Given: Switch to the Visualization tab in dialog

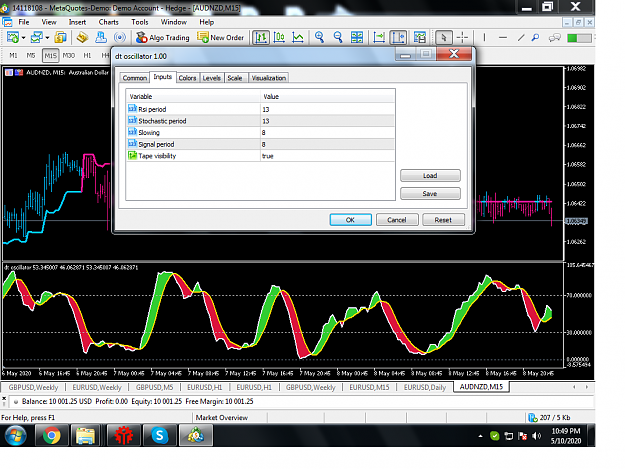Looking at the screenshot, I should 269,78.
